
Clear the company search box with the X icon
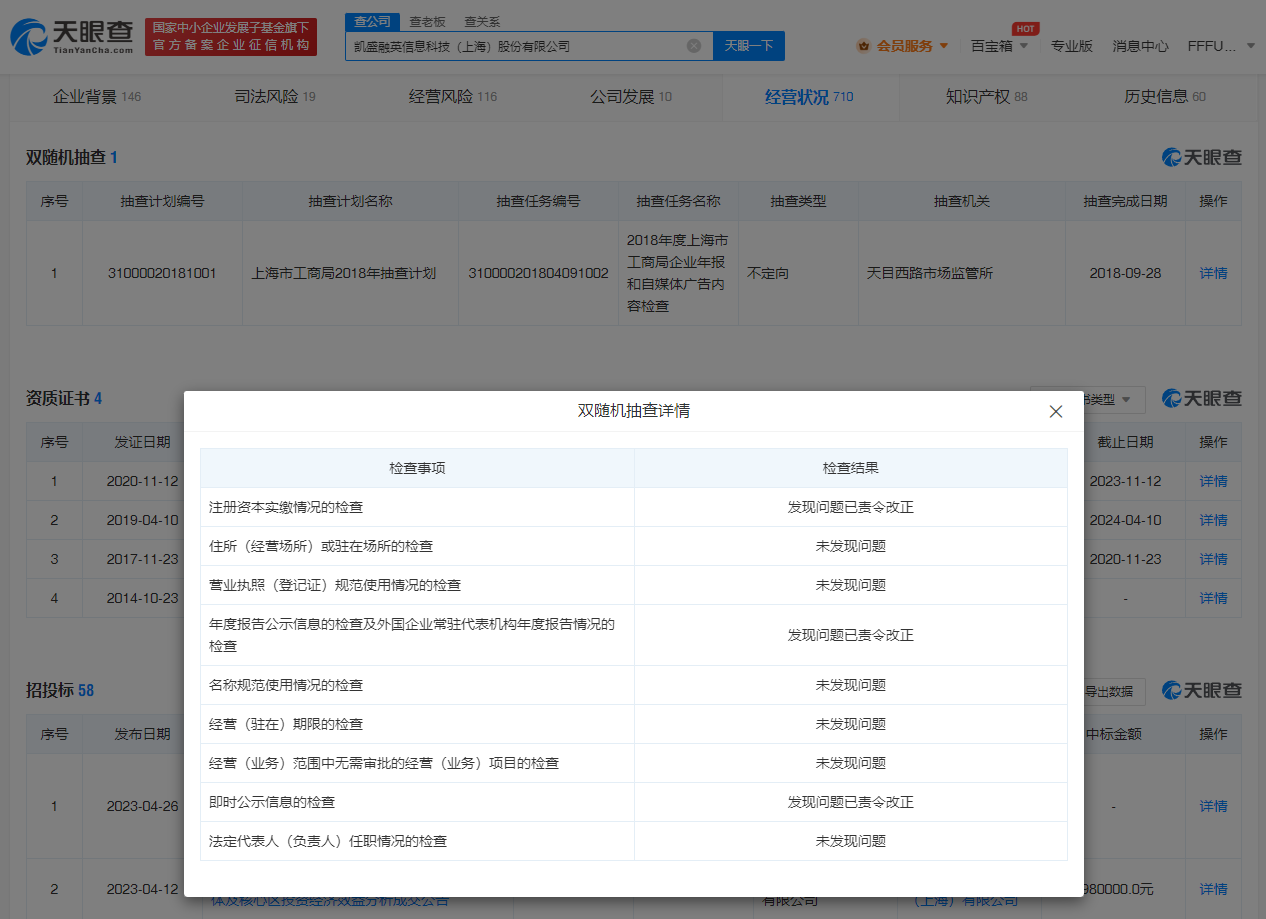[x=694, y=46]
